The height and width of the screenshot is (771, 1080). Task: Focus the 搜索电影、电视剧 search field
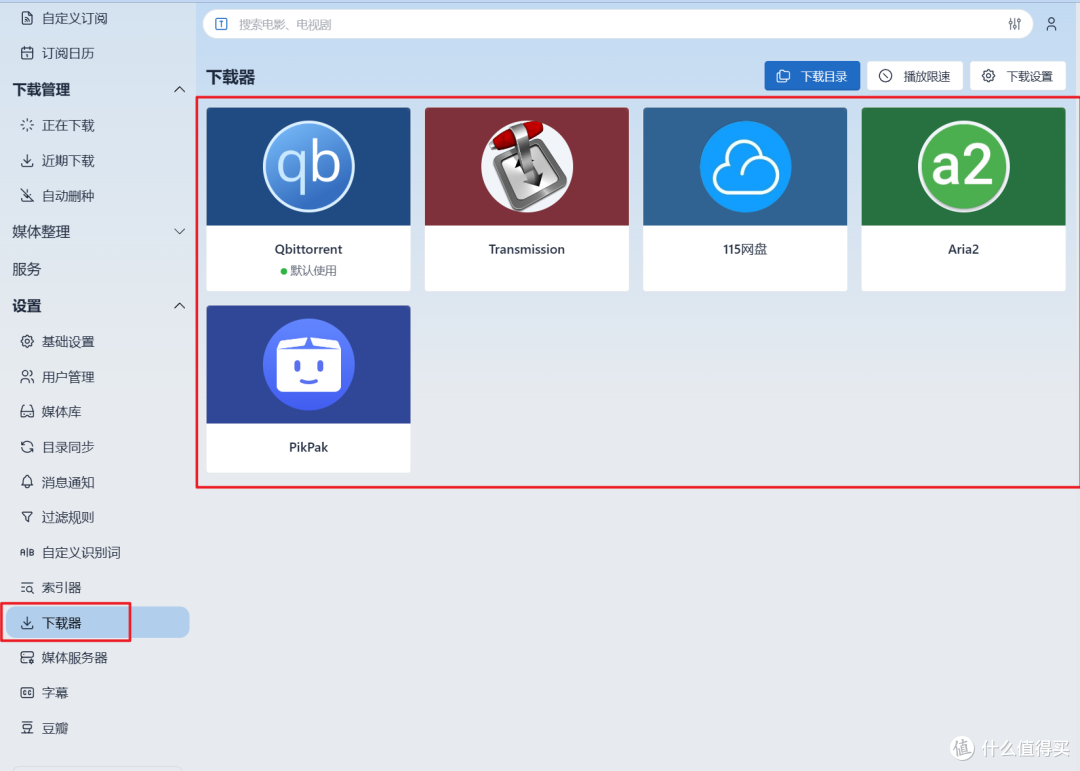tap(617, 24)
